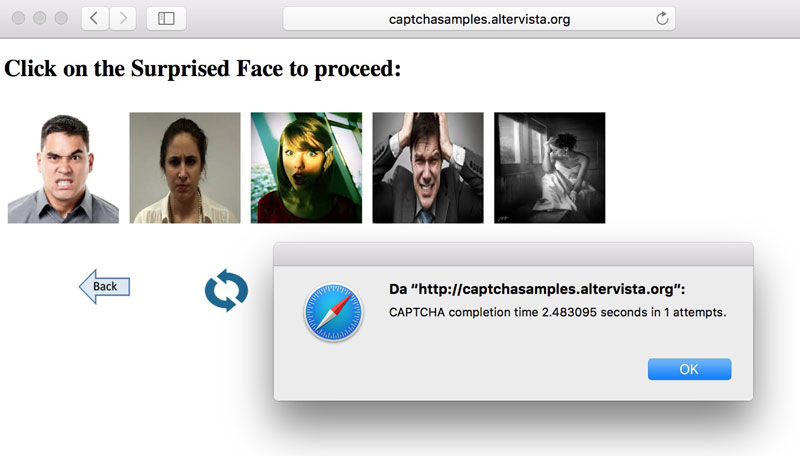
Task: Select the angry man gritting his teeth
Action: click(x=63, y=168)
